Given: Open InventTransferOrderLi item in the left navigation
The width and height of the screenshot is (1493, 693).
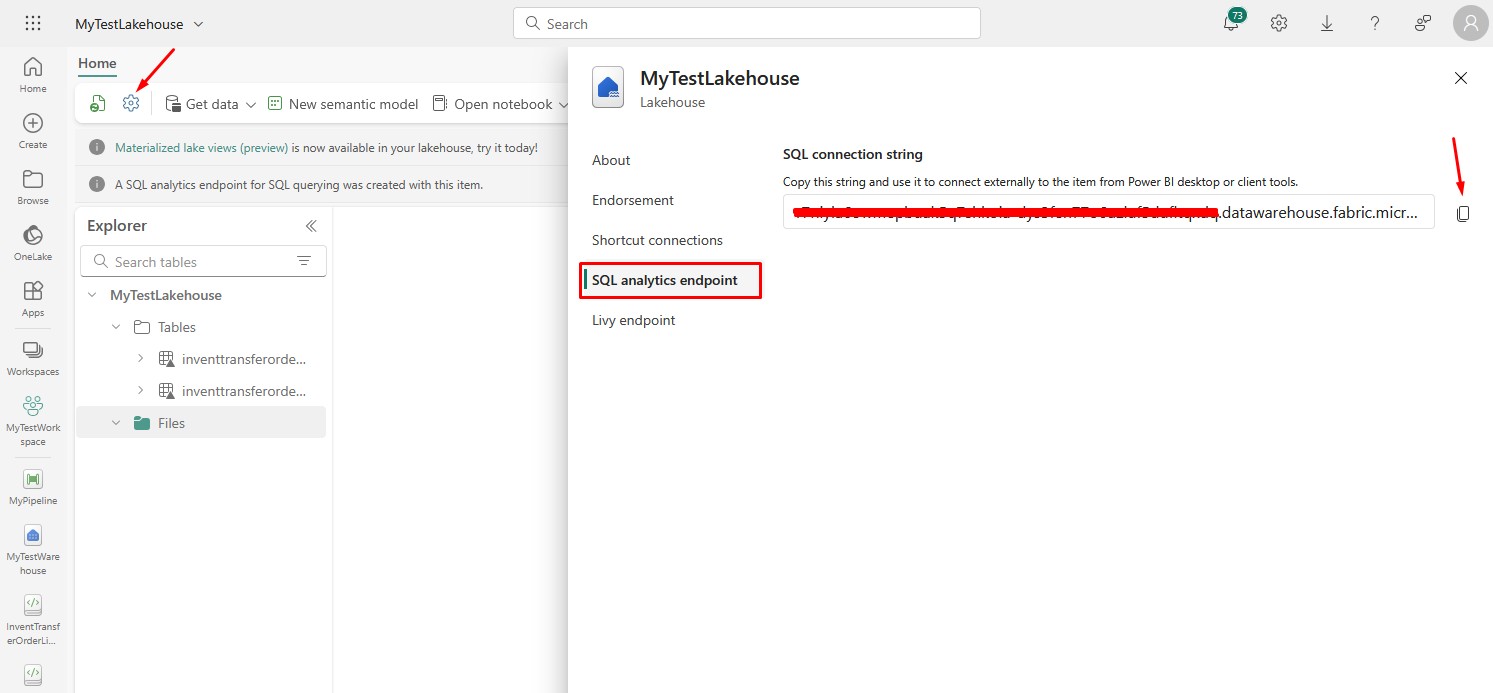Looking at the screenshot, I should [33, 620].
